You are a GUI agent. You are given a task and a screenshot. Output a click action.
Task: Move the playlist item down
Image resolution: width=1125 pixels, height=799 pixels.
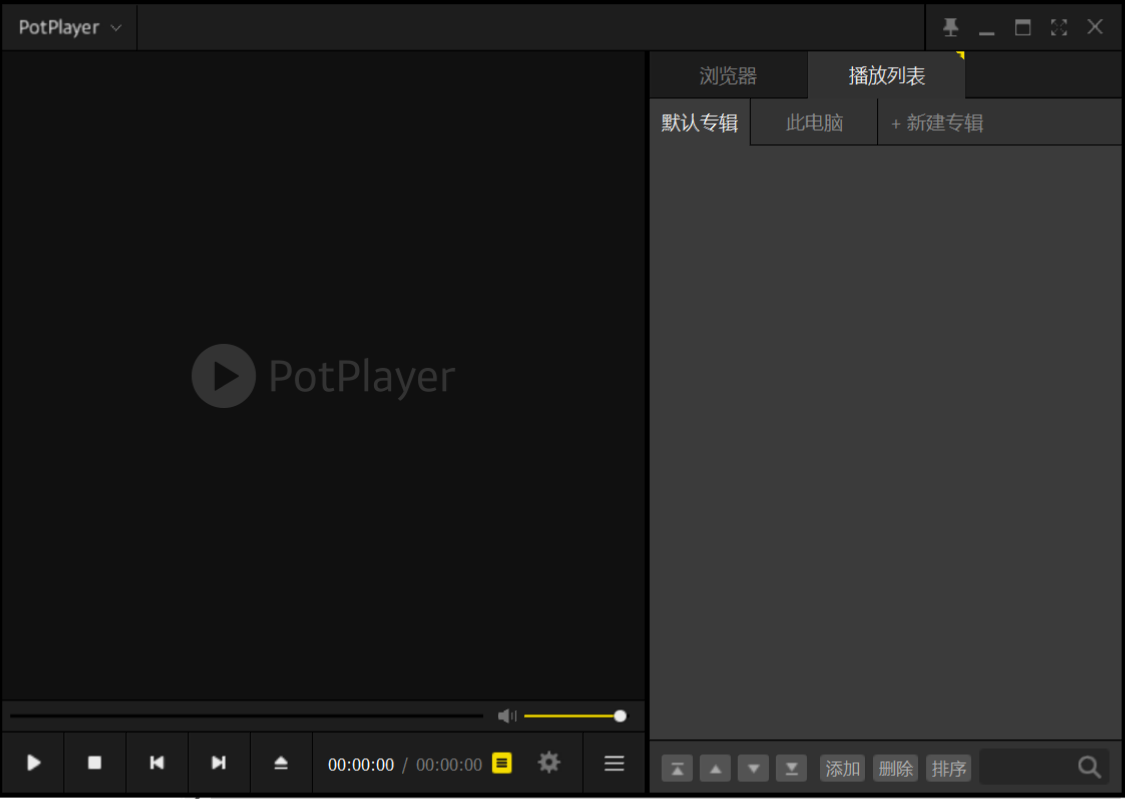(753, 768)
